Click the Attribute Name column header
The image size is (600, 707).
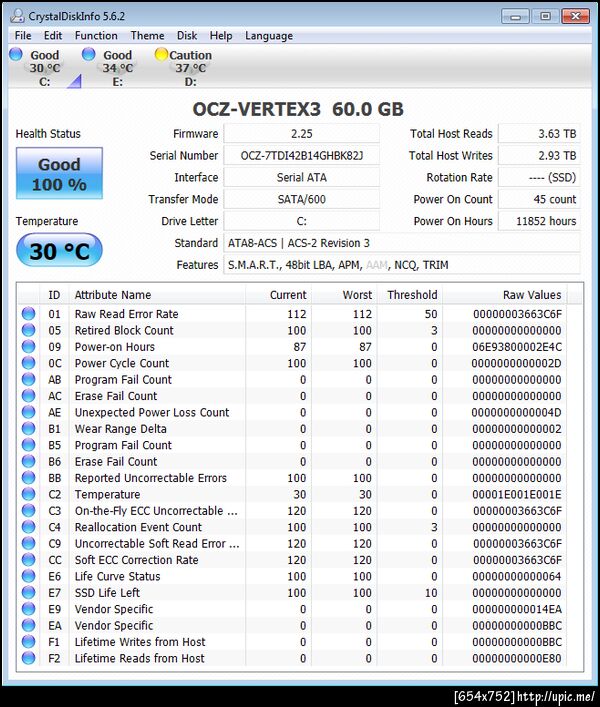click(157, 295)
